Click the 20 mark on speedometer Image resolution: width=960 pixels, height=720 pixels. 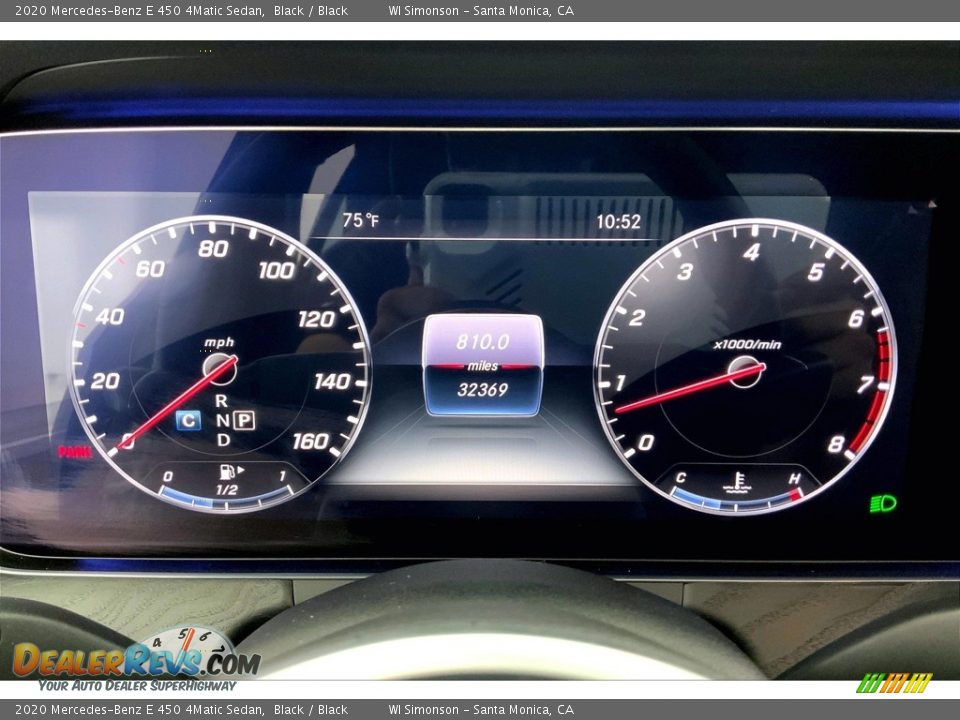click(105, 381)
